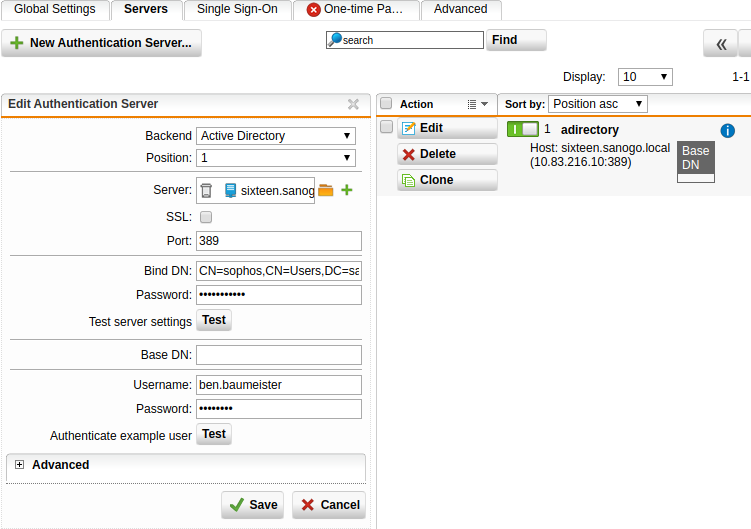The height and width of the screenshot is (529, 751).
Task: Click New Authentication Server button
Action: click(102, 43)
